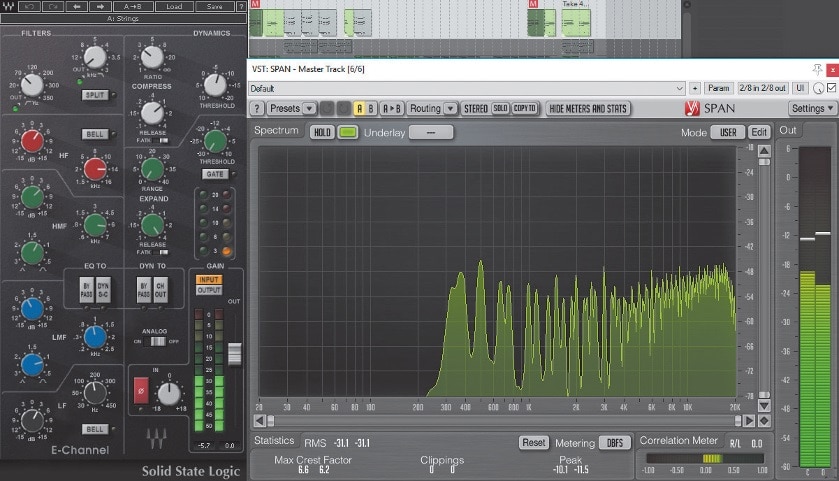The width and height of the screenshot is (839, 481).
Task: Select SPAN state A
Action: (360, 109)
